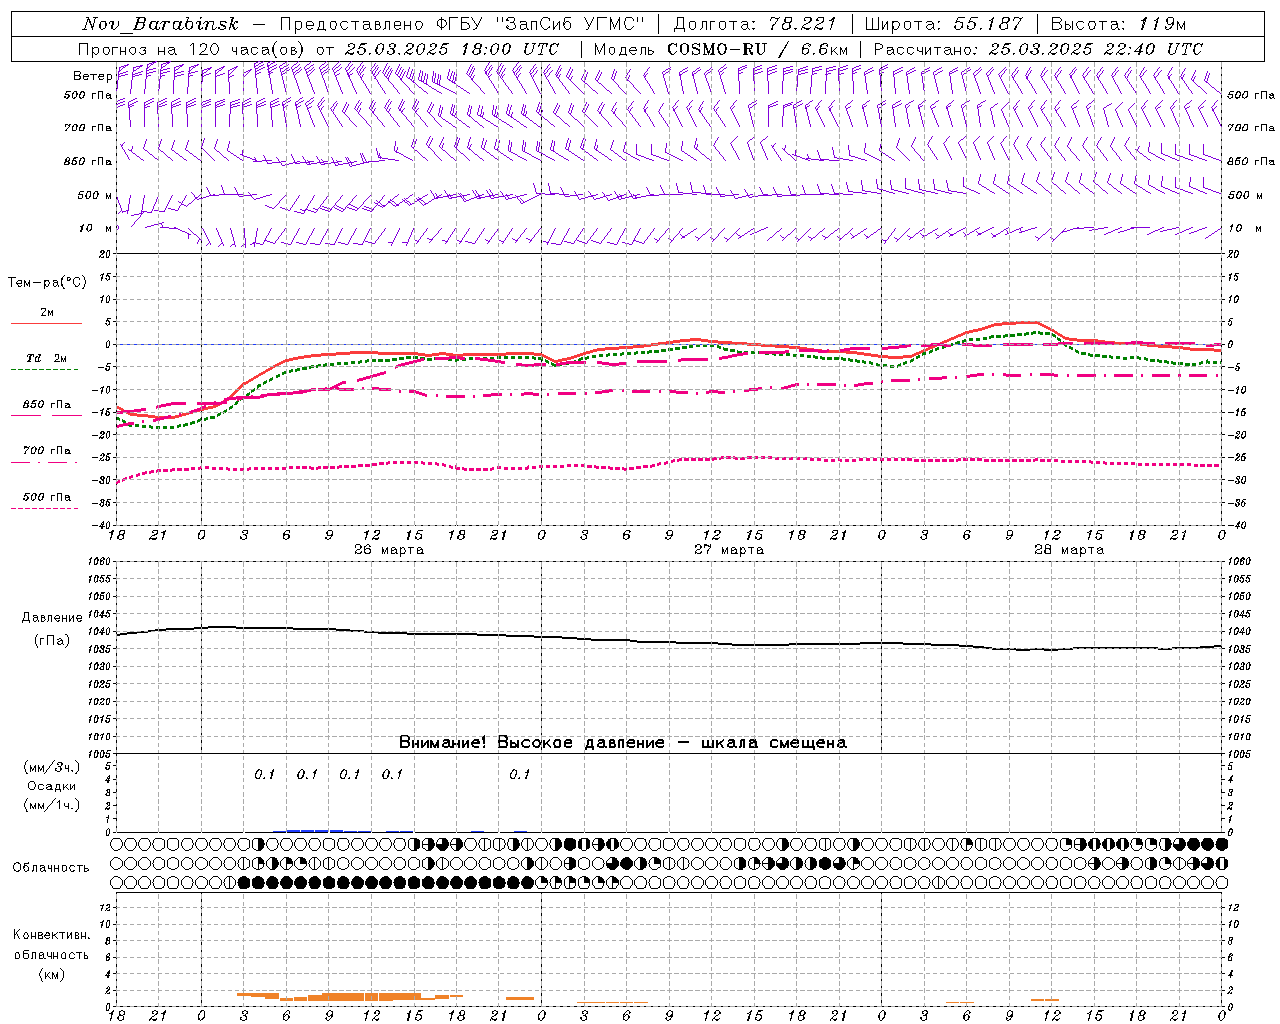Click the Nov_Barabinsk station title

pos(160,24)
